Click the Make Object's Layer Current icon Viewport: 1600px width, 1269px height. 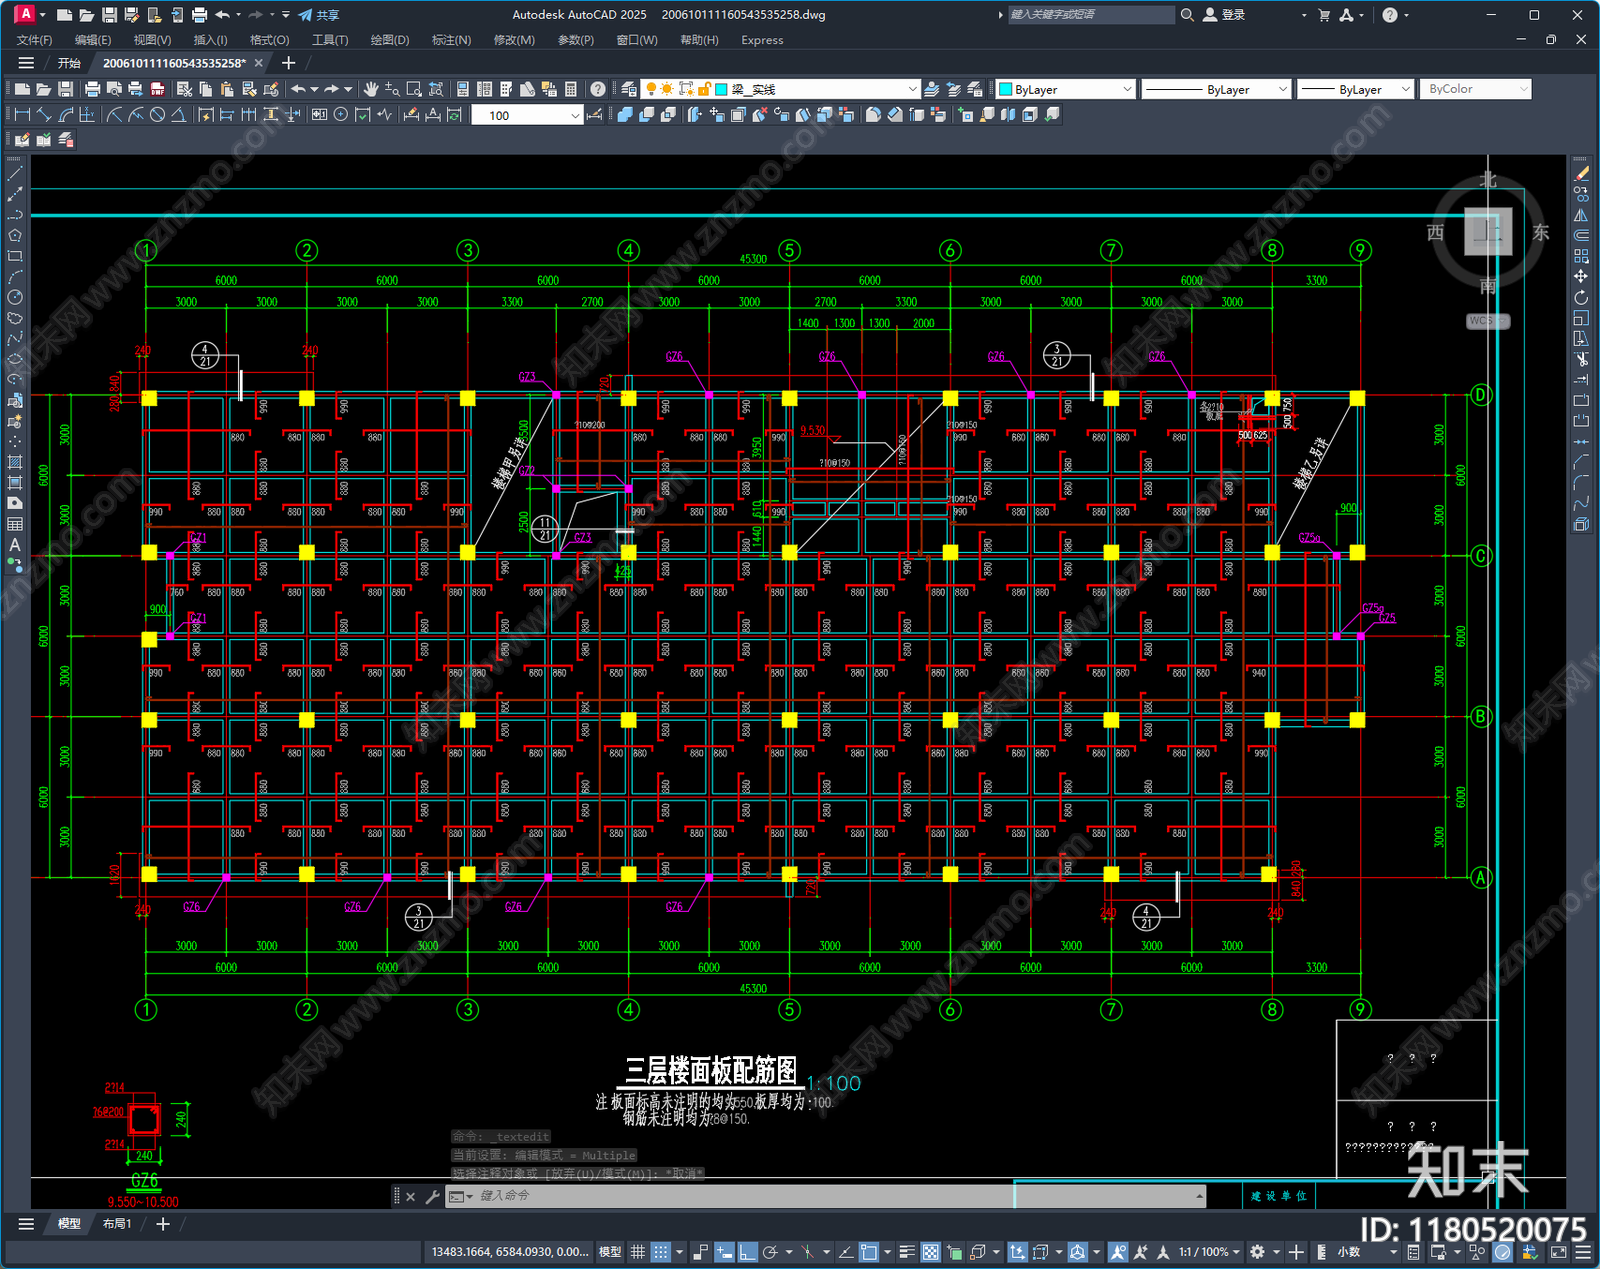(932, 89)
